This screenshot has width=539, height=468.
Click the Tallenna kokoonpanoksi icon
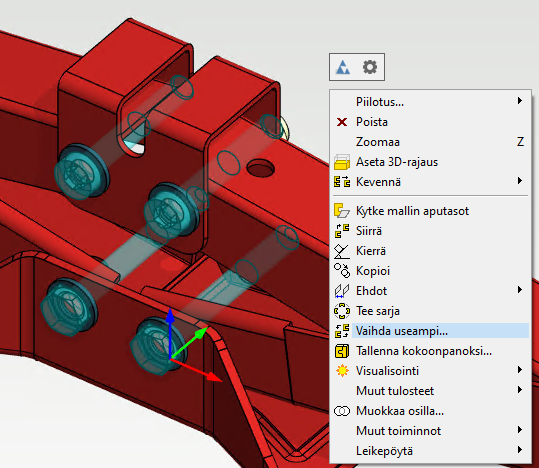tap(342, 351)
